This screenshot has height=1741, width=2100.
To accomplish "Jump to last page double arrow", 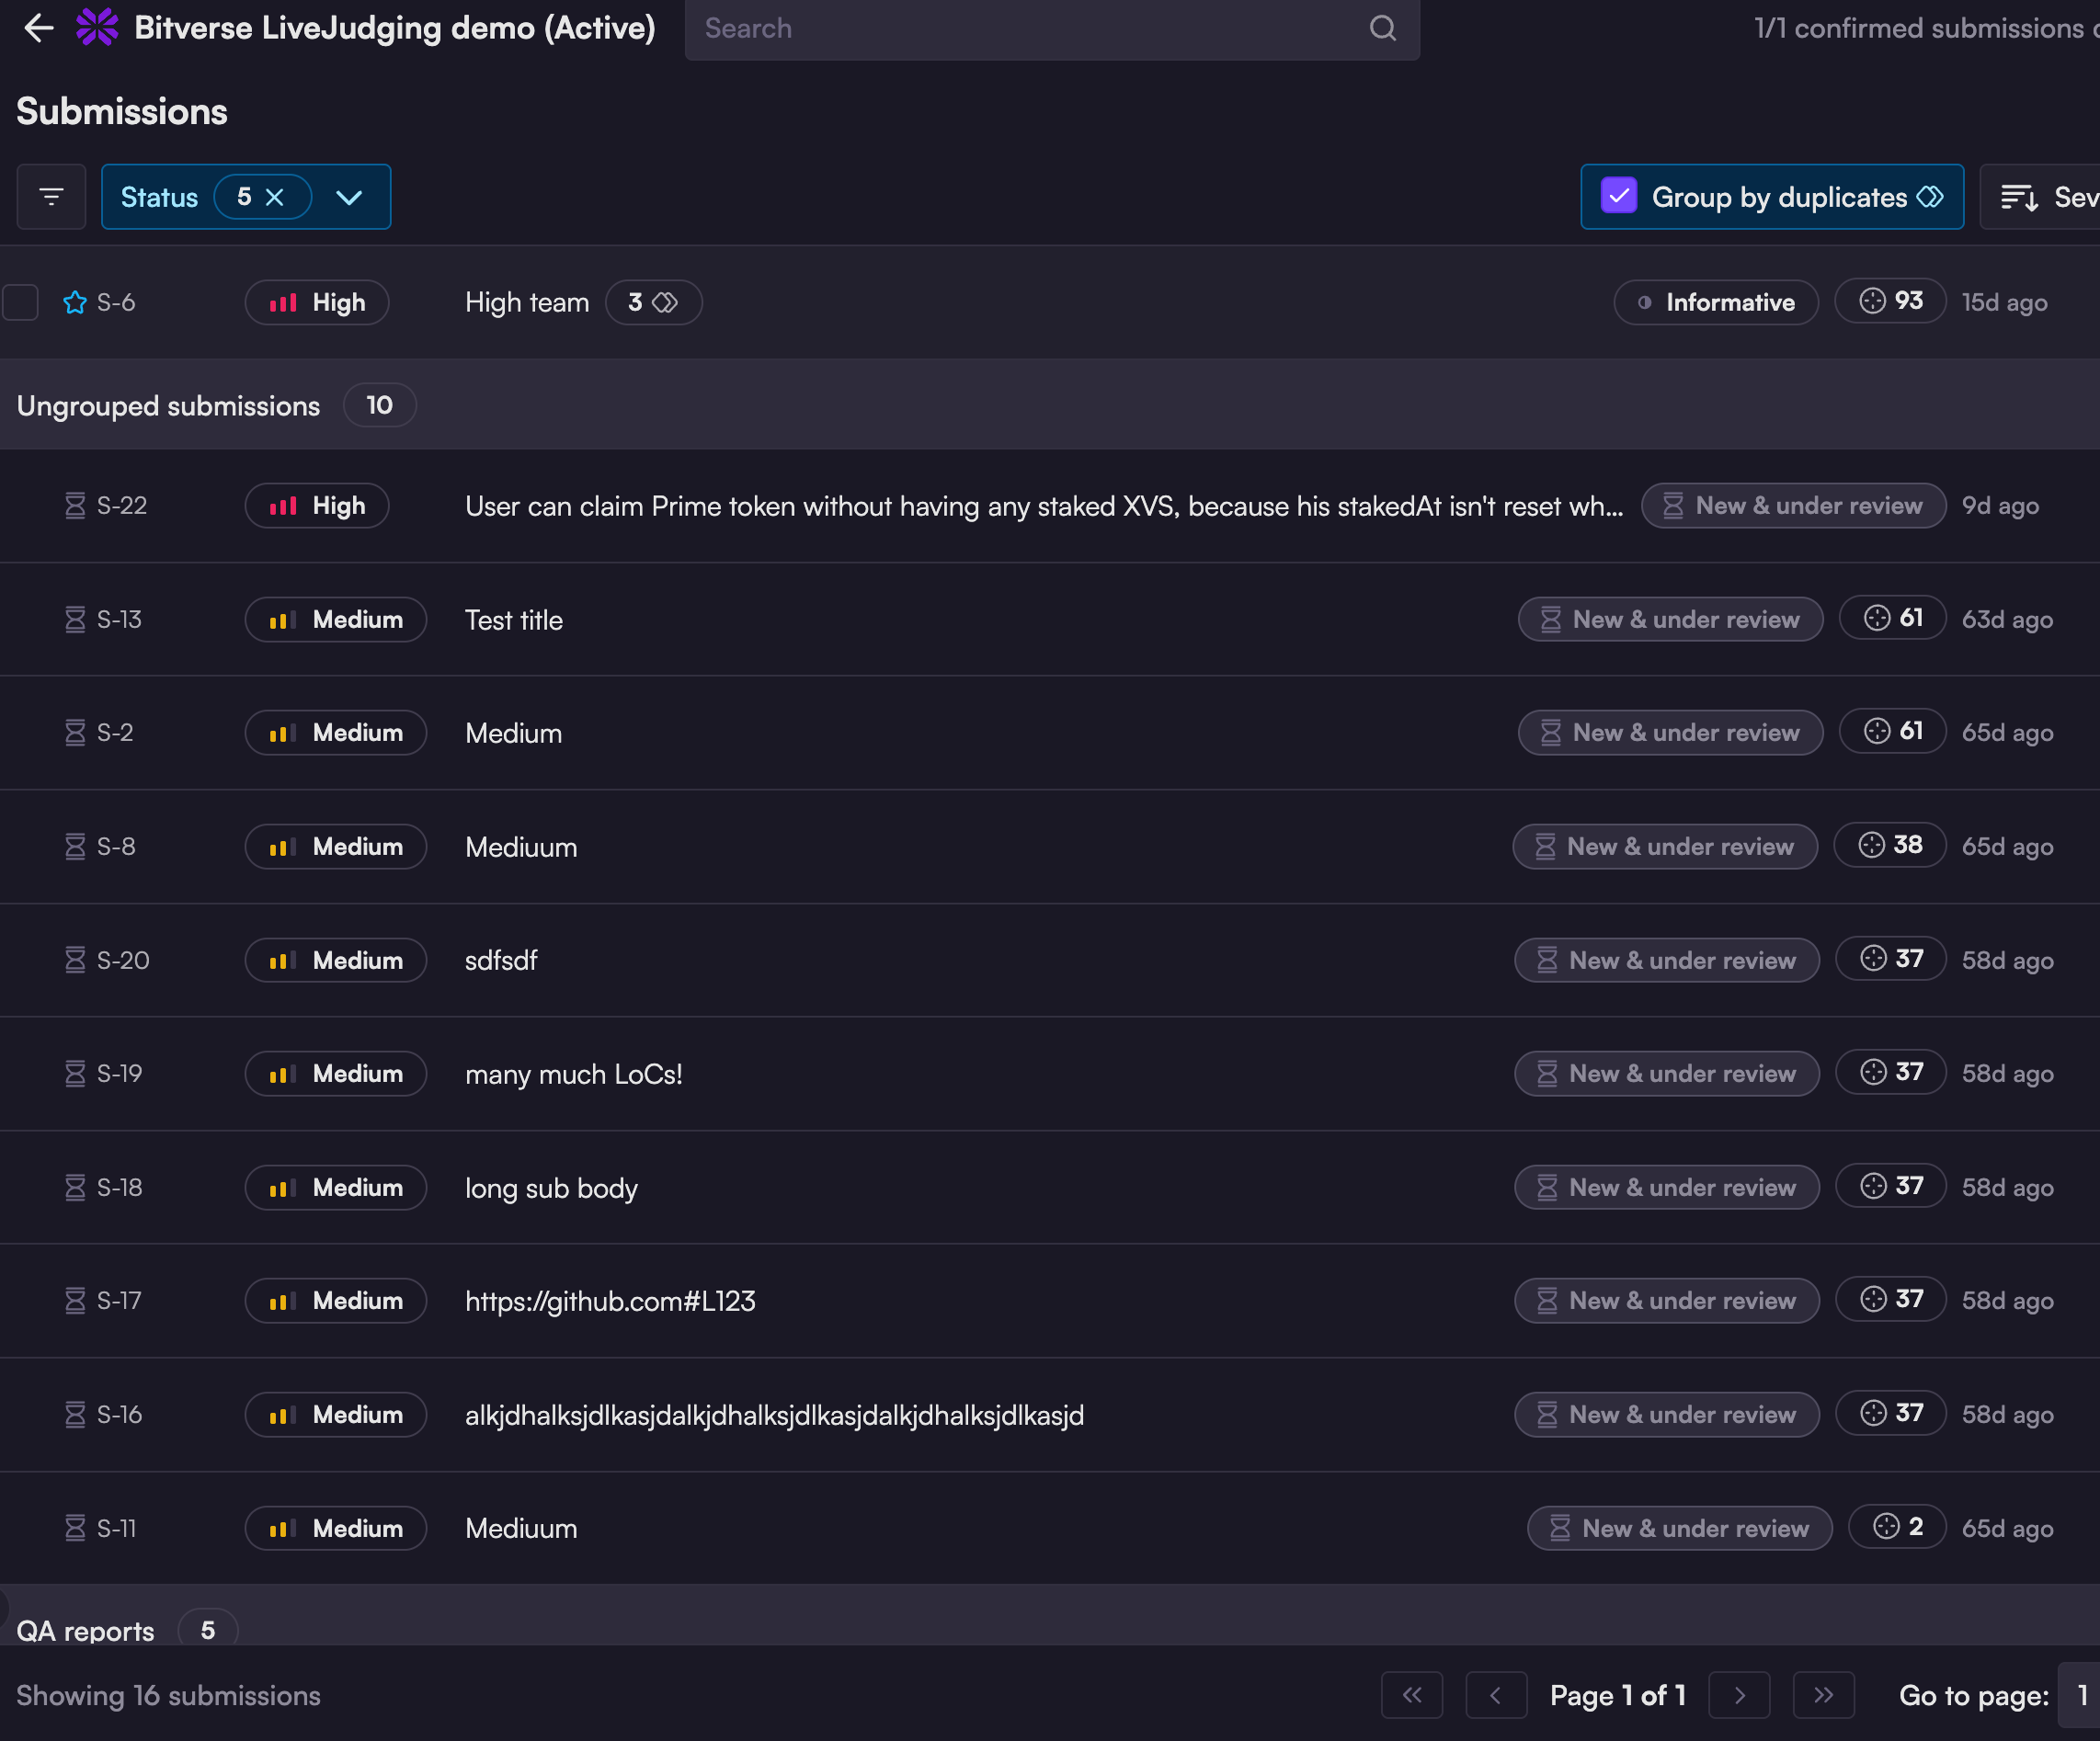I will [x=1823, y=1695].
